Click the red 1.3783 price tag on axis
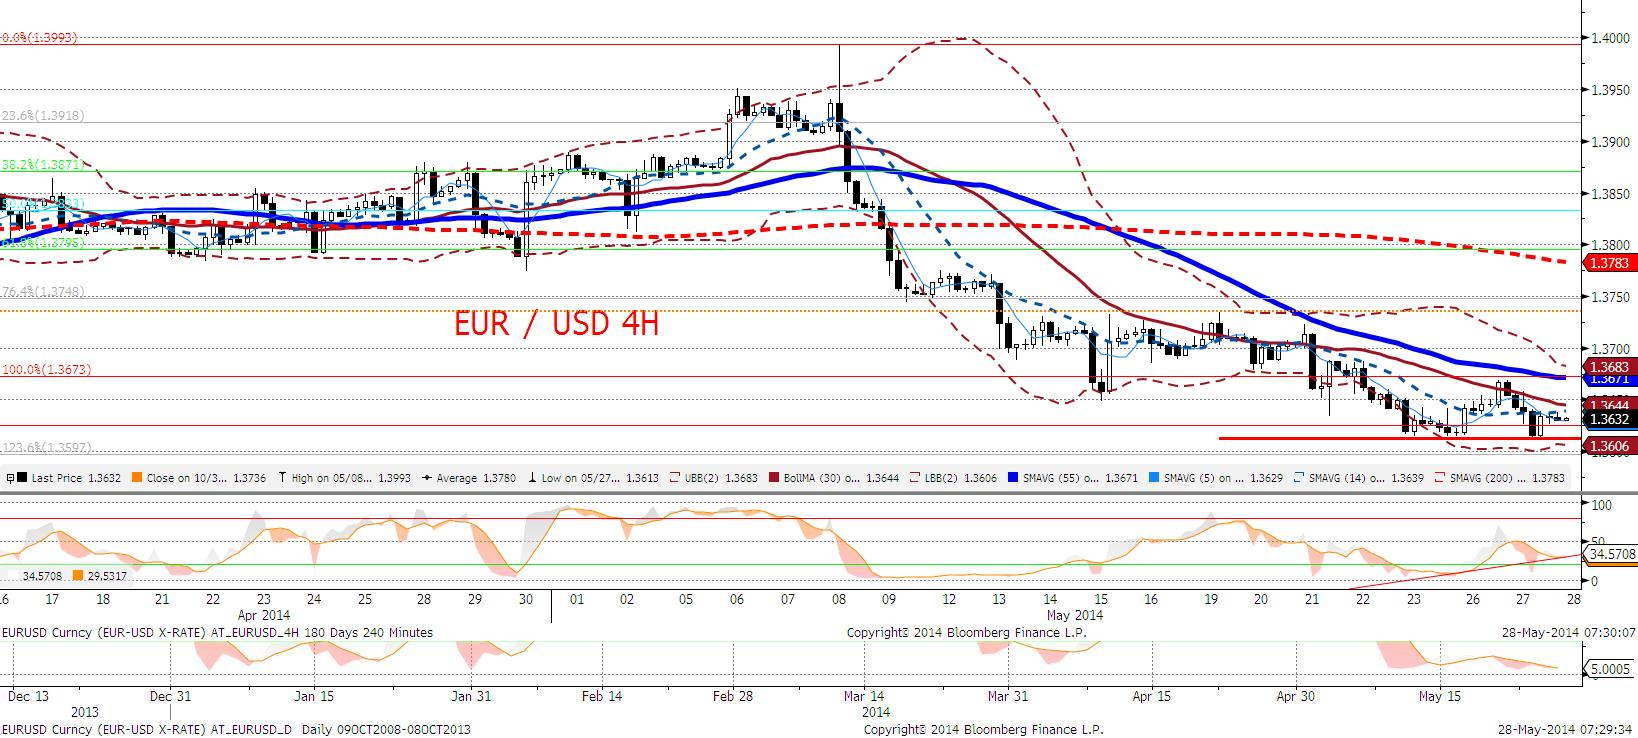Screen dimensions: 1638x738 coord(1609,263)
